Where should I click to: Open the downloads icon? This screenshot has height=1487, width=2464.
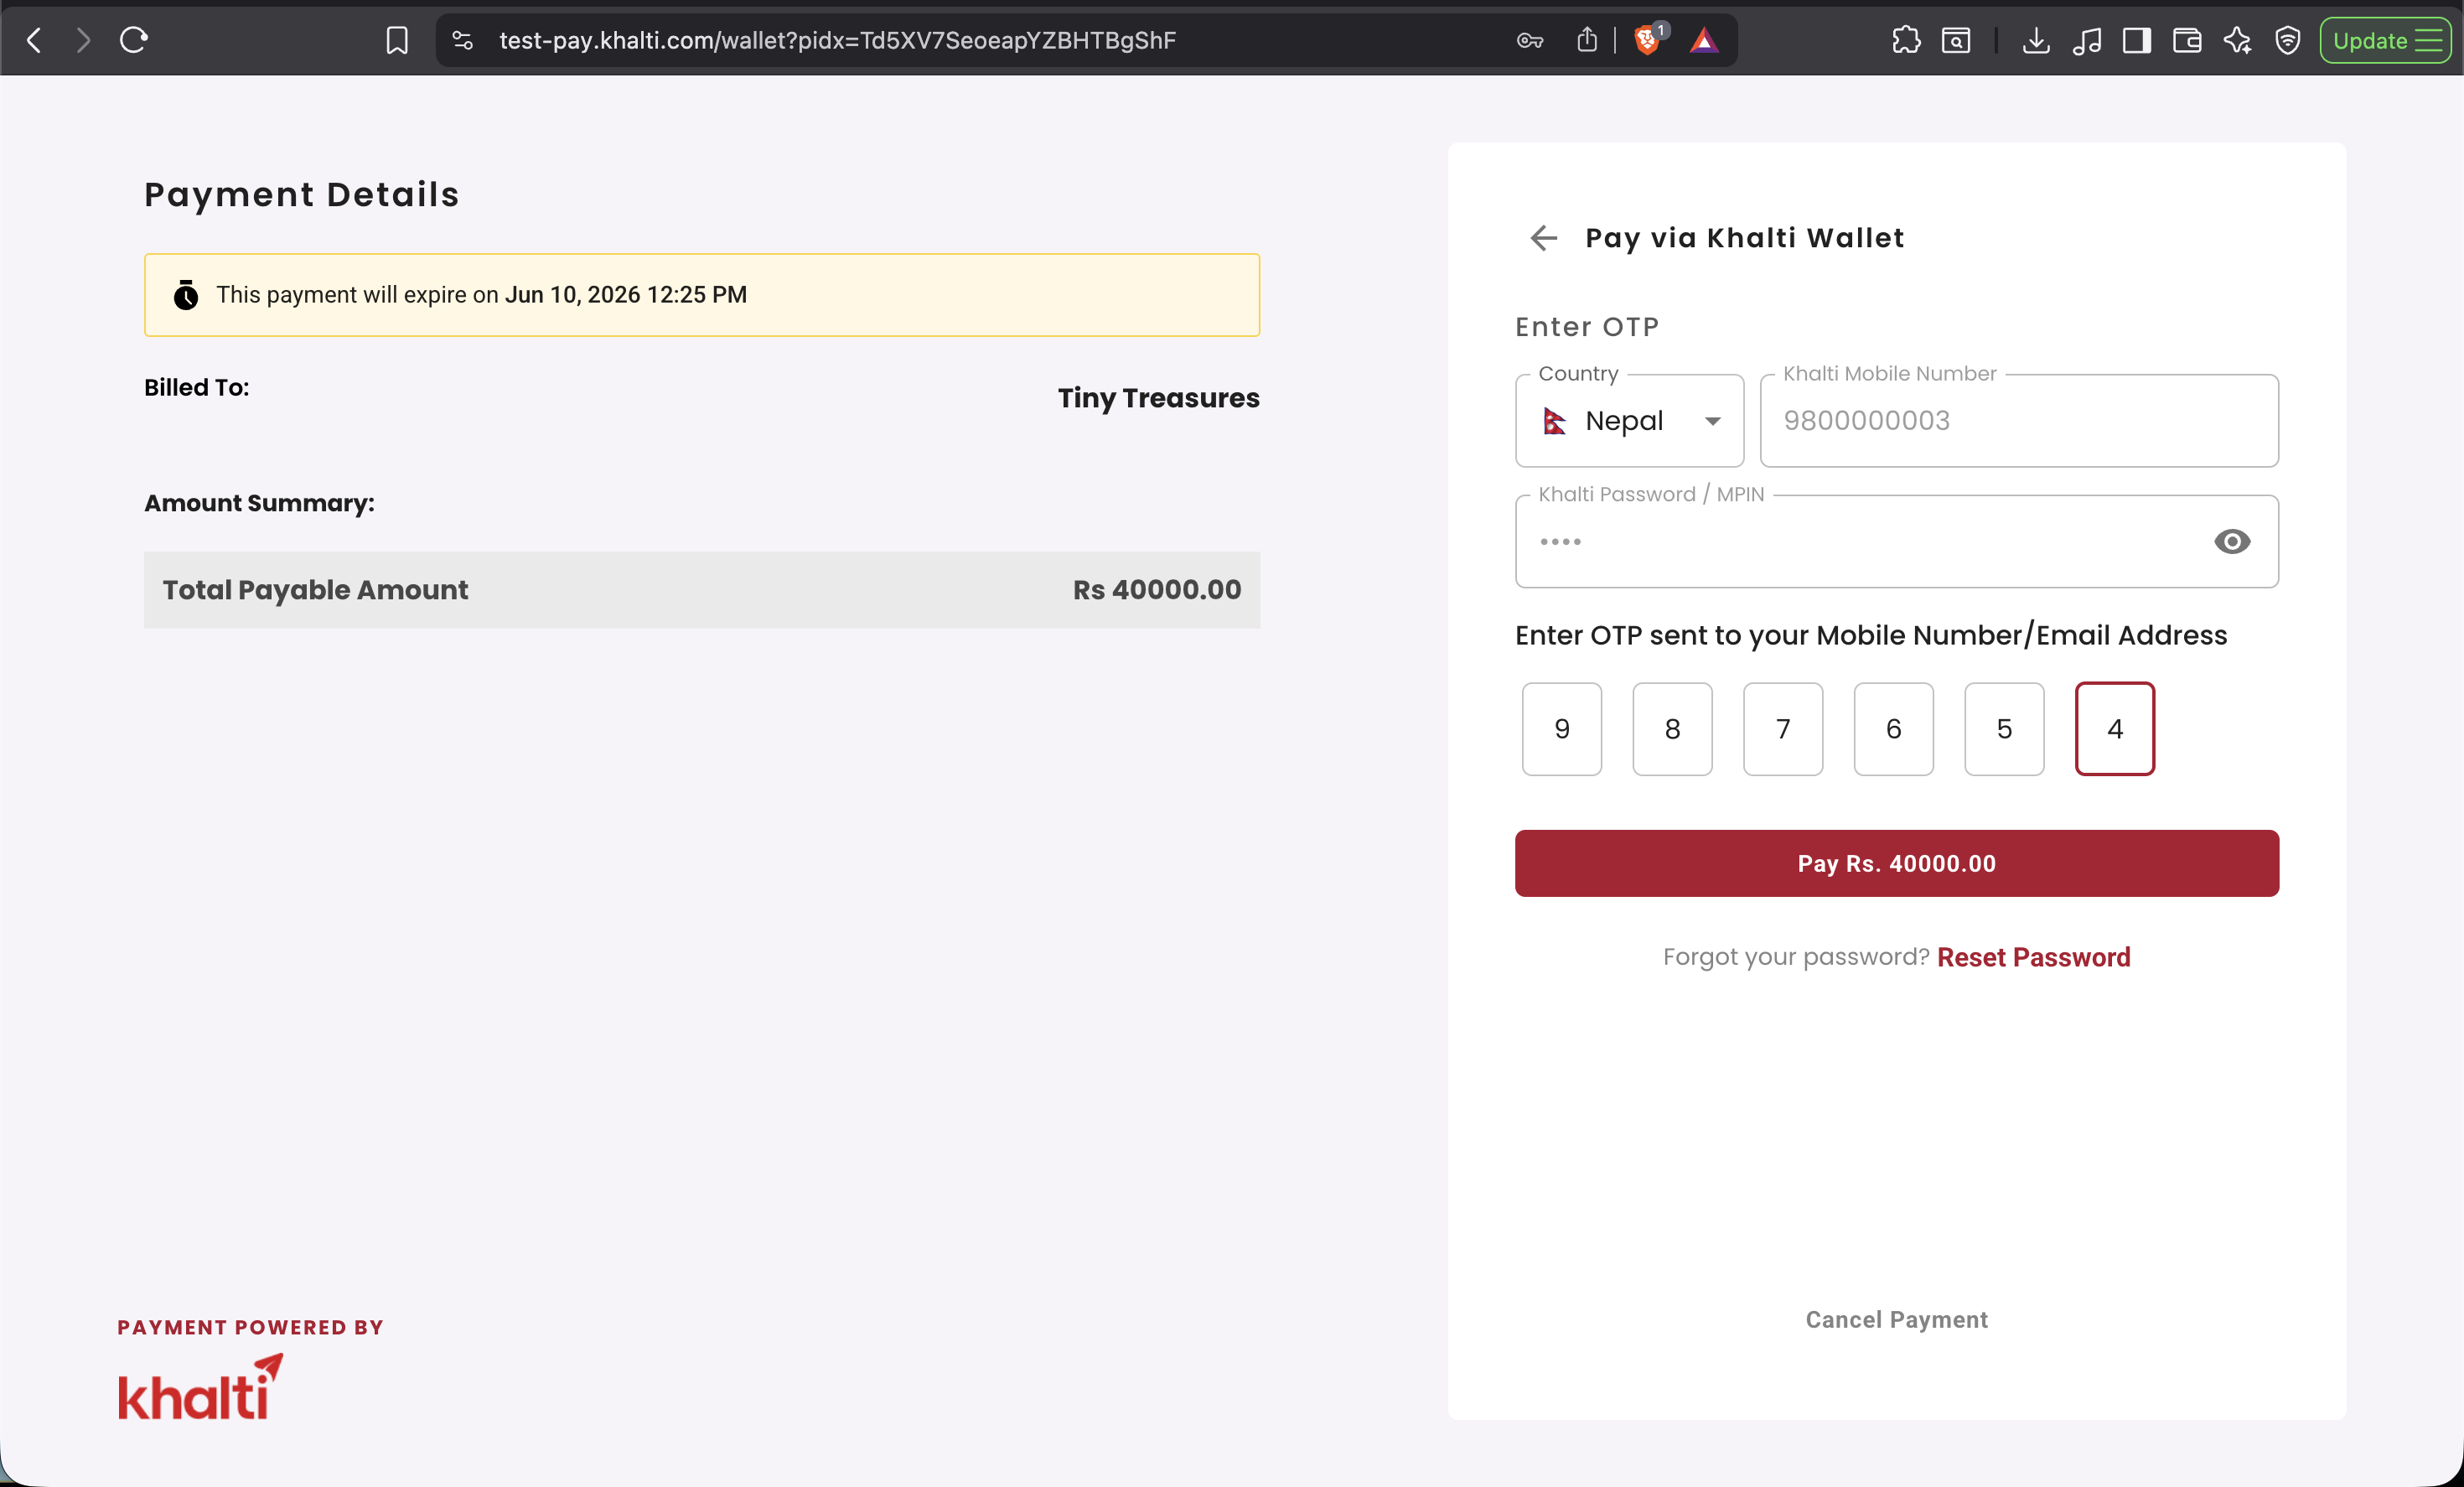[x=2036, y=40]
